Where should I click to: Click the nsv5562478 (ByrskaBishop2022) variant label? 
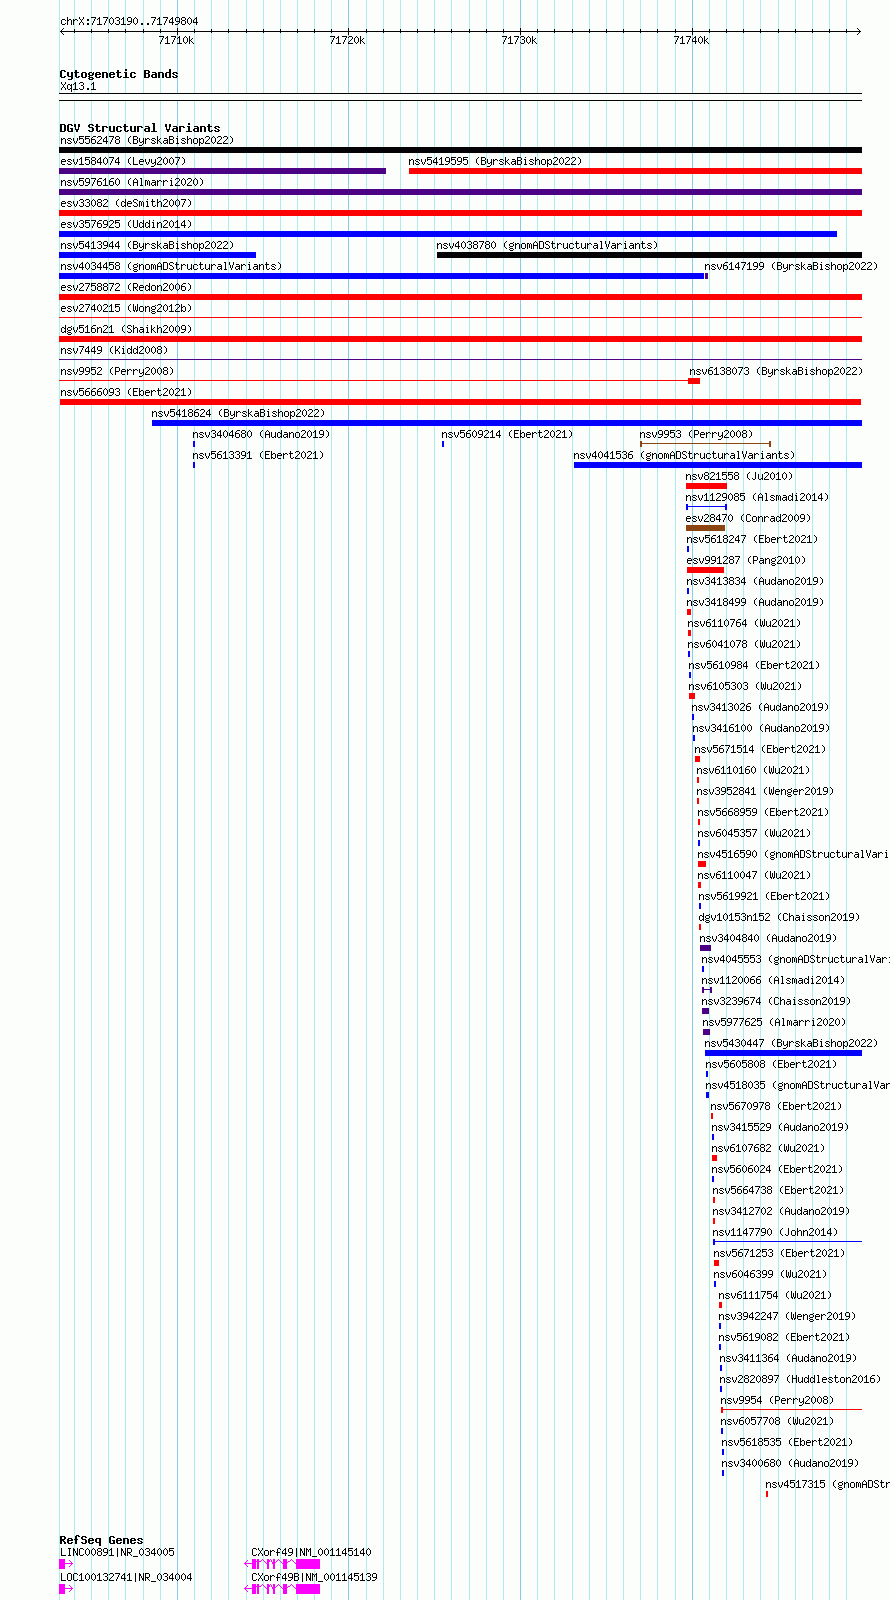(x=146, y=140)
